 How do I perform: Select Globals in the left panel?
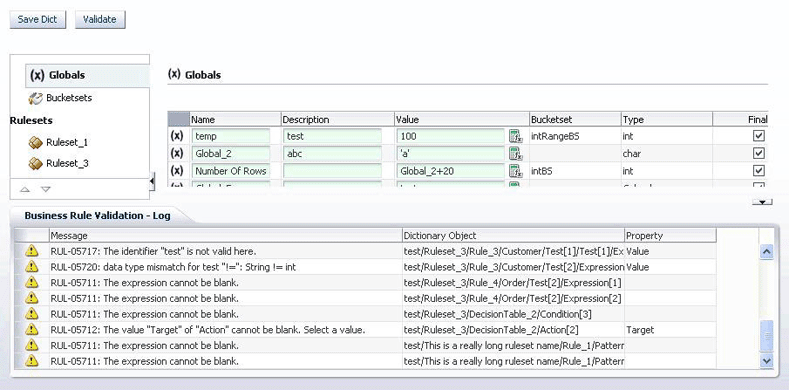[x=87, y=75]
